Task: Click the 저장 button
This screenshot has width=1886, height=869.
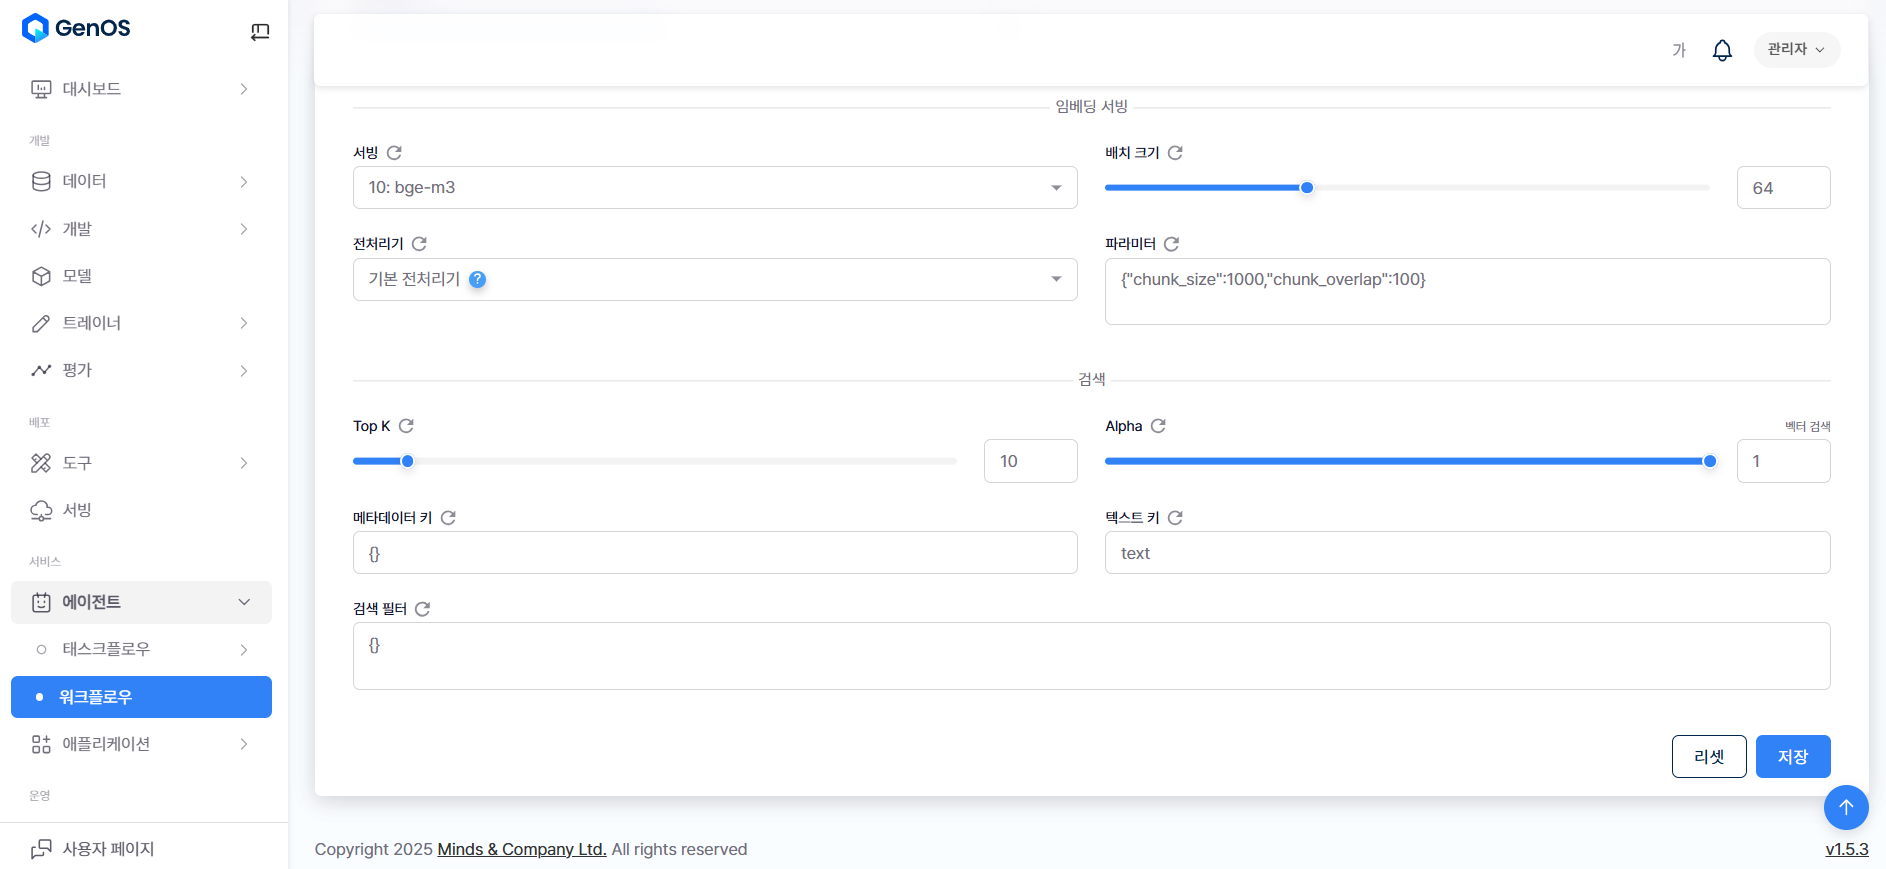Action: point(1792,757)
